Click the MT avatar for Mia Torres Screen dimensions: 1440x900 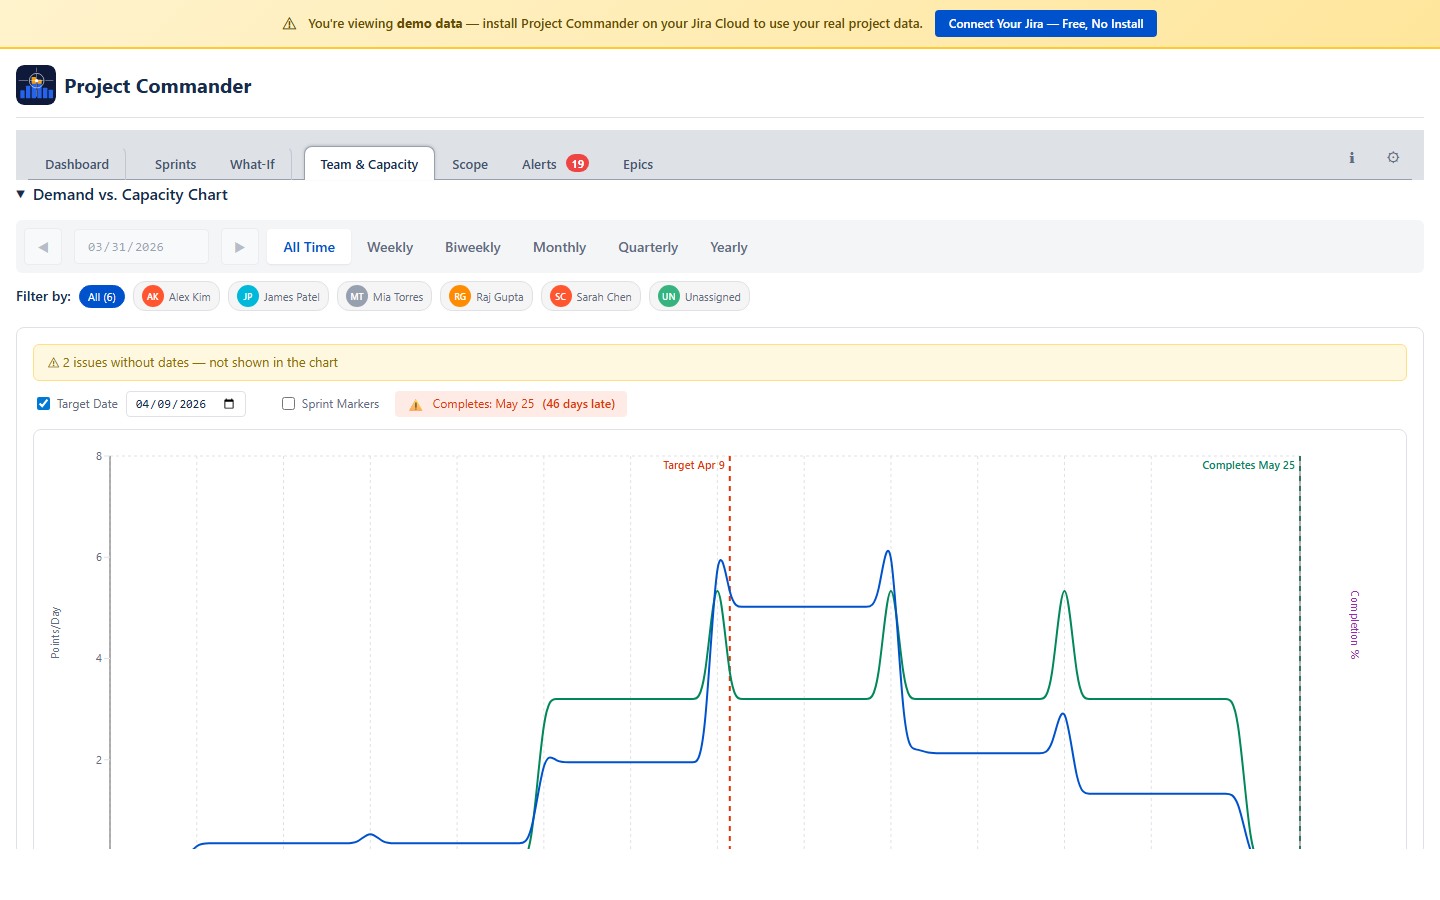click(355, 296)
